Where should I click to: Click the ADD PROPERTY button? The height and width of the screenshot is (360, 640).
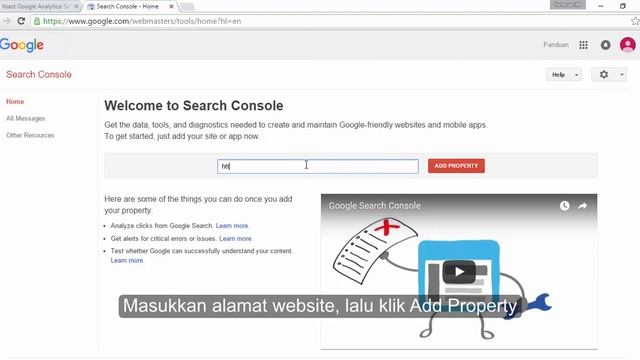(456, 166)
